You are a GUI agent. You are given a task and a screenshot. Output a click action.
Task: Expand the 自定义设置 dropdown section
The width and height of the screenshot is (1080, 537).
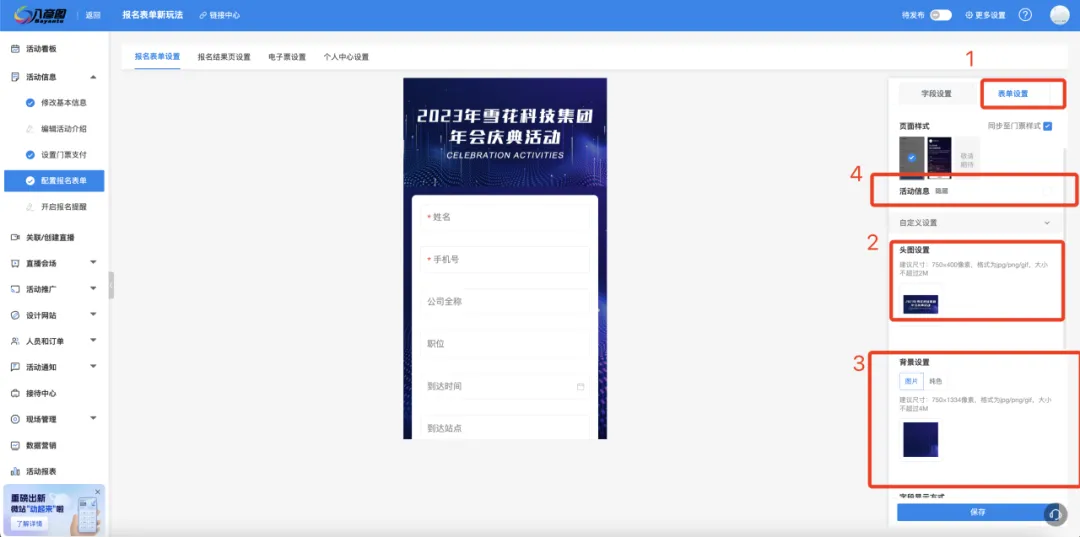point(1047,223)
